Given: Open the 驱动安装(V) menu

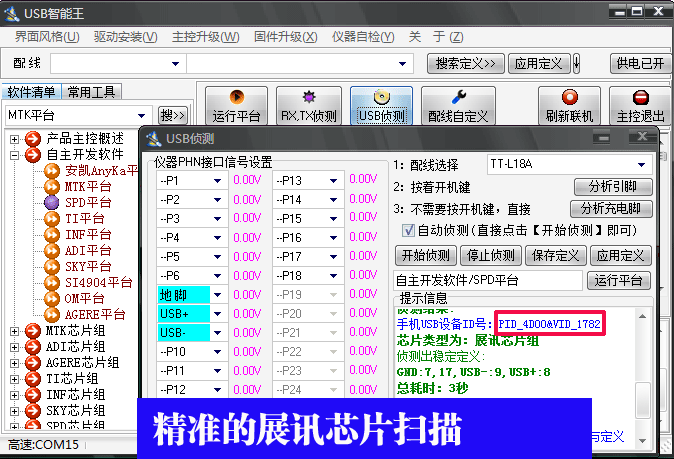Looking at the screenshot, I should [x=126, y=37].
